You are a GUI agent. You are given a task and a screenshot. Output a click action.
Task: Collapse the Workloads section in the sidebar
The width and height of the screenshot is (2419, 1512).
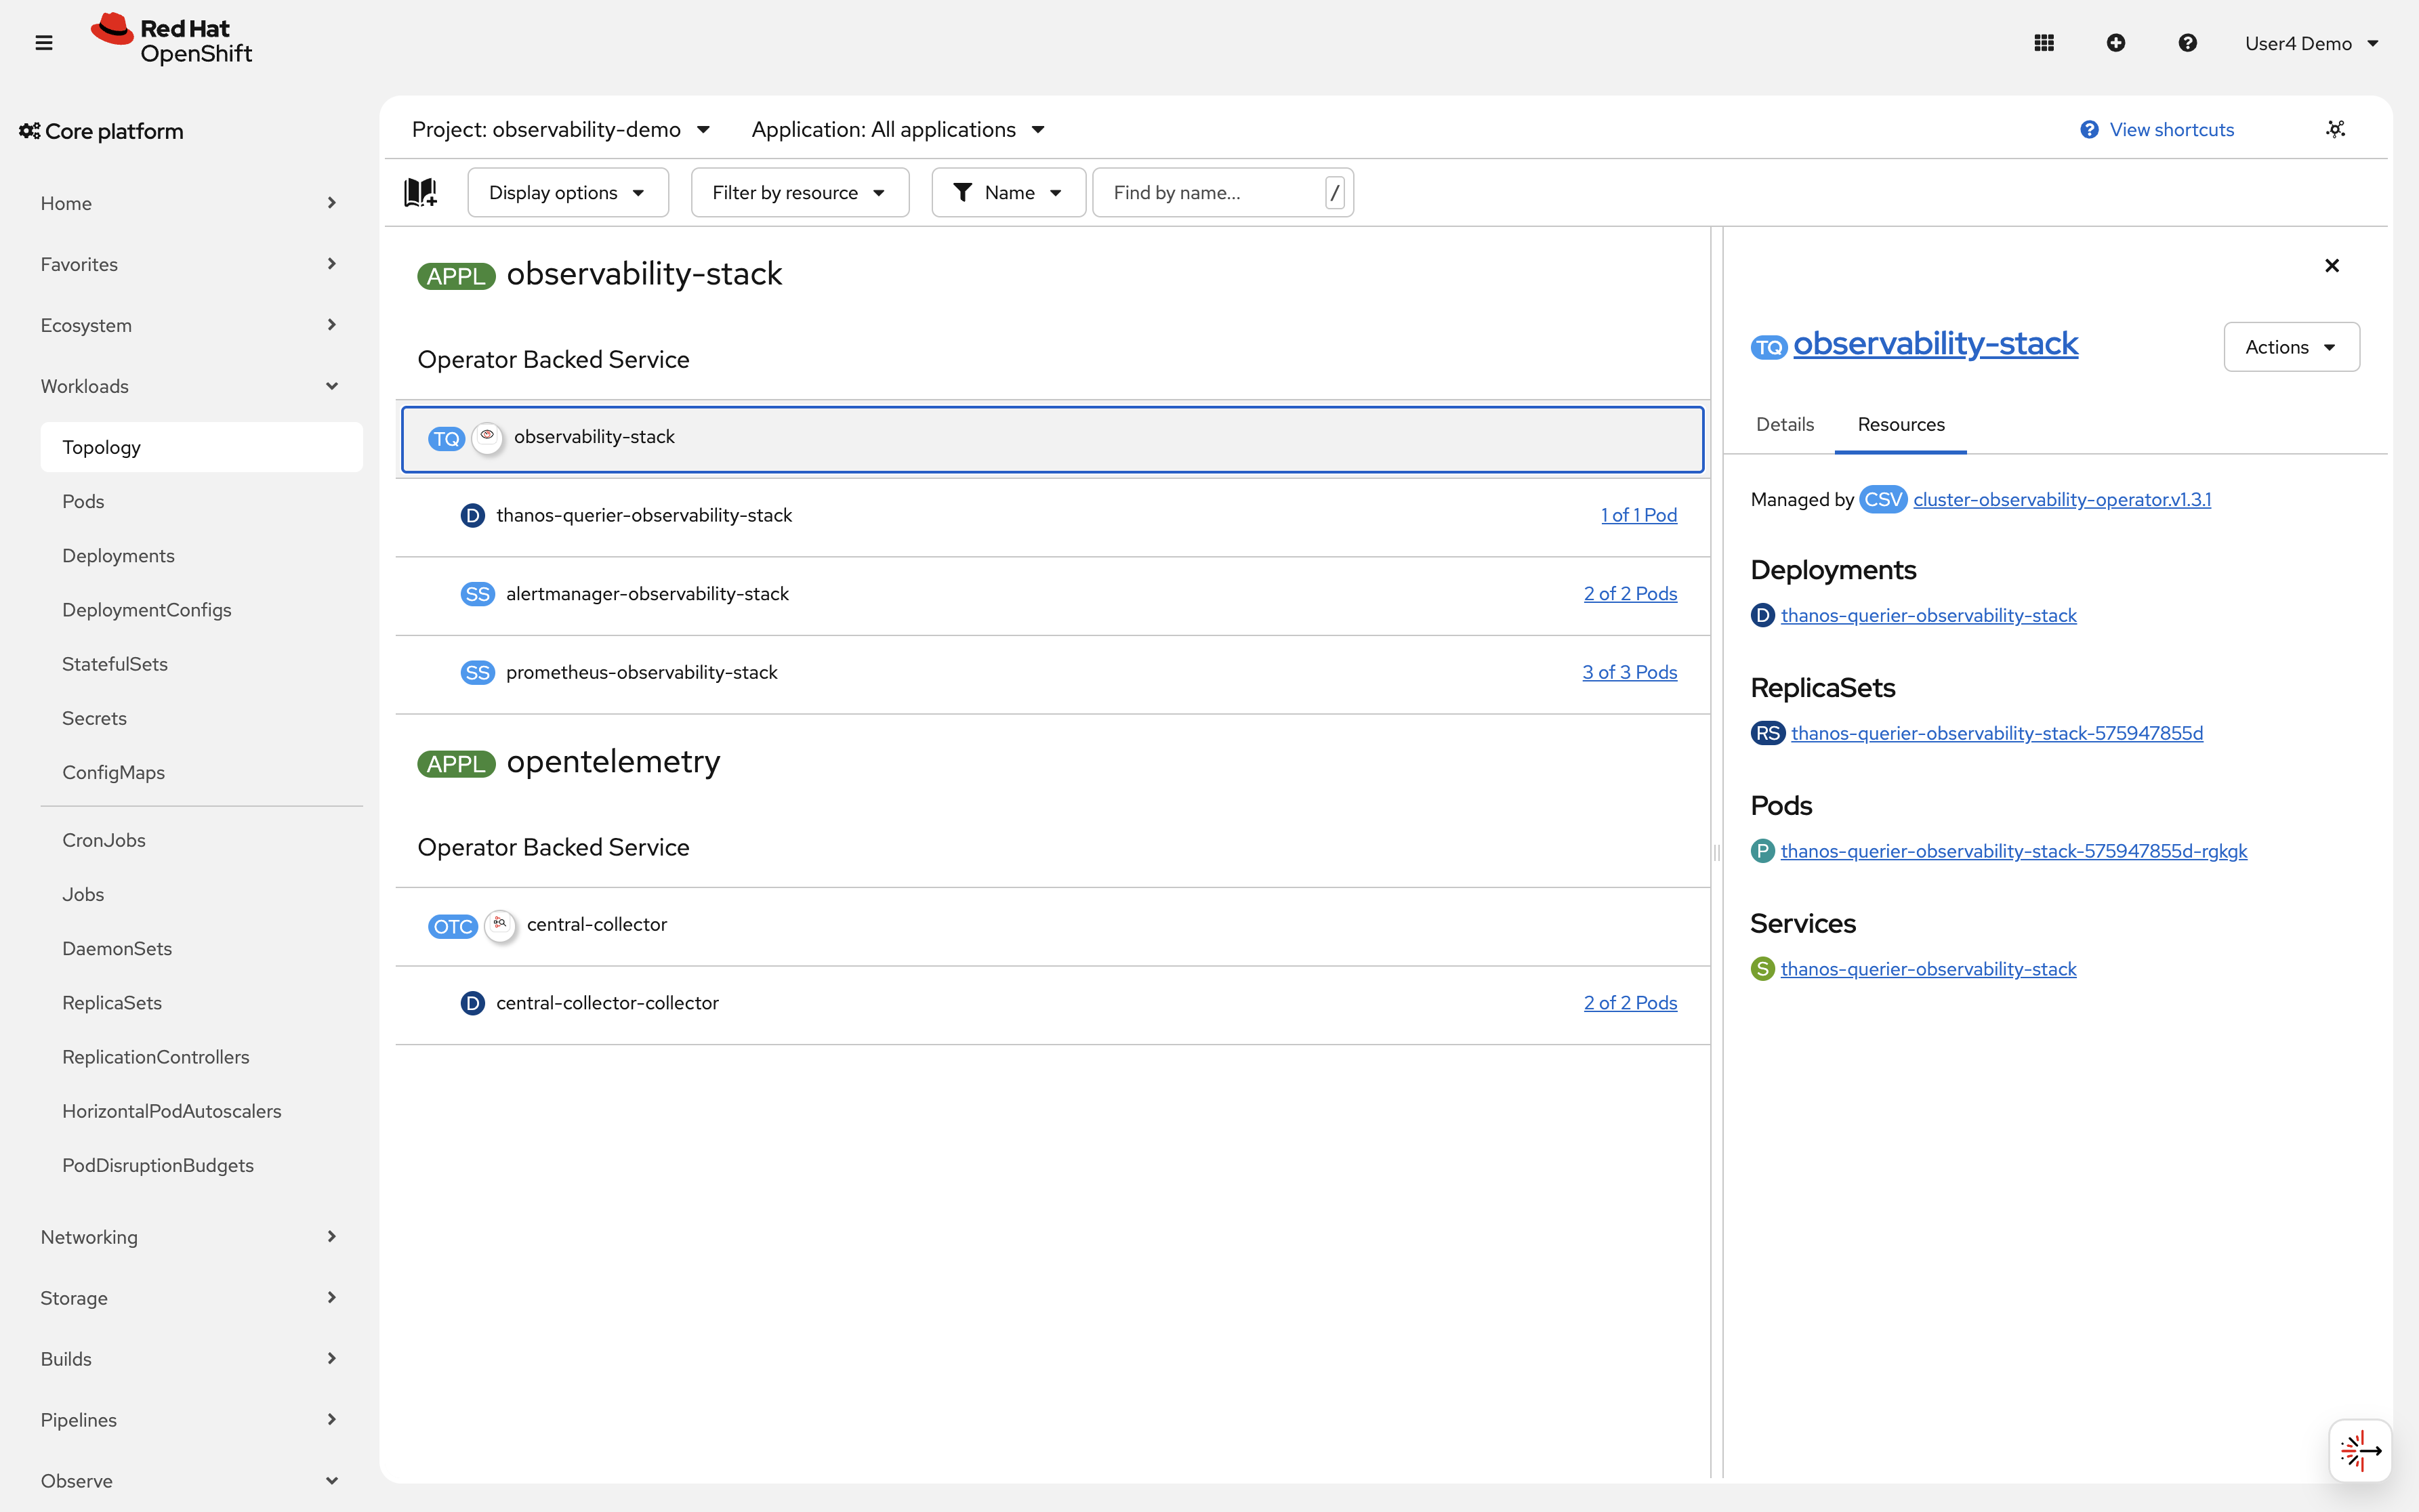tap(331, 385)
